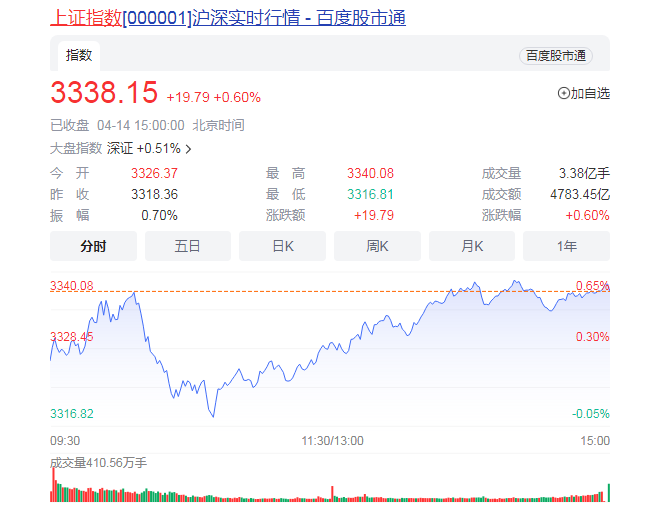Click the 3340.08 label on chart axis
The height and width of the screenshot is (511, 651).
click(72, 286)
